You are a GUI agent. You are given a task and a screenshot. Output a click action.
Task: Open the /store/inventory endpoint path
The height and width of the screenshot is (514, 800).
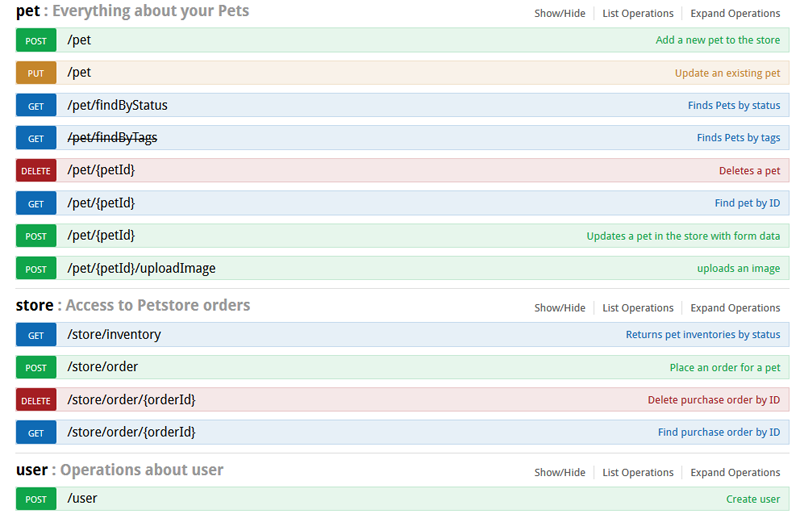pos(114,335)
